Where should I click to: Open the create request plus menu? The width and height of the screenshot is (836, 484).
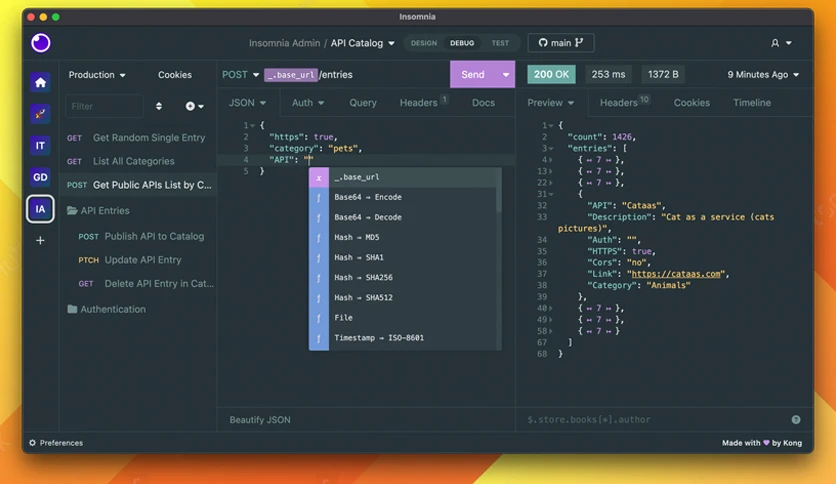[x=194, y=106]
